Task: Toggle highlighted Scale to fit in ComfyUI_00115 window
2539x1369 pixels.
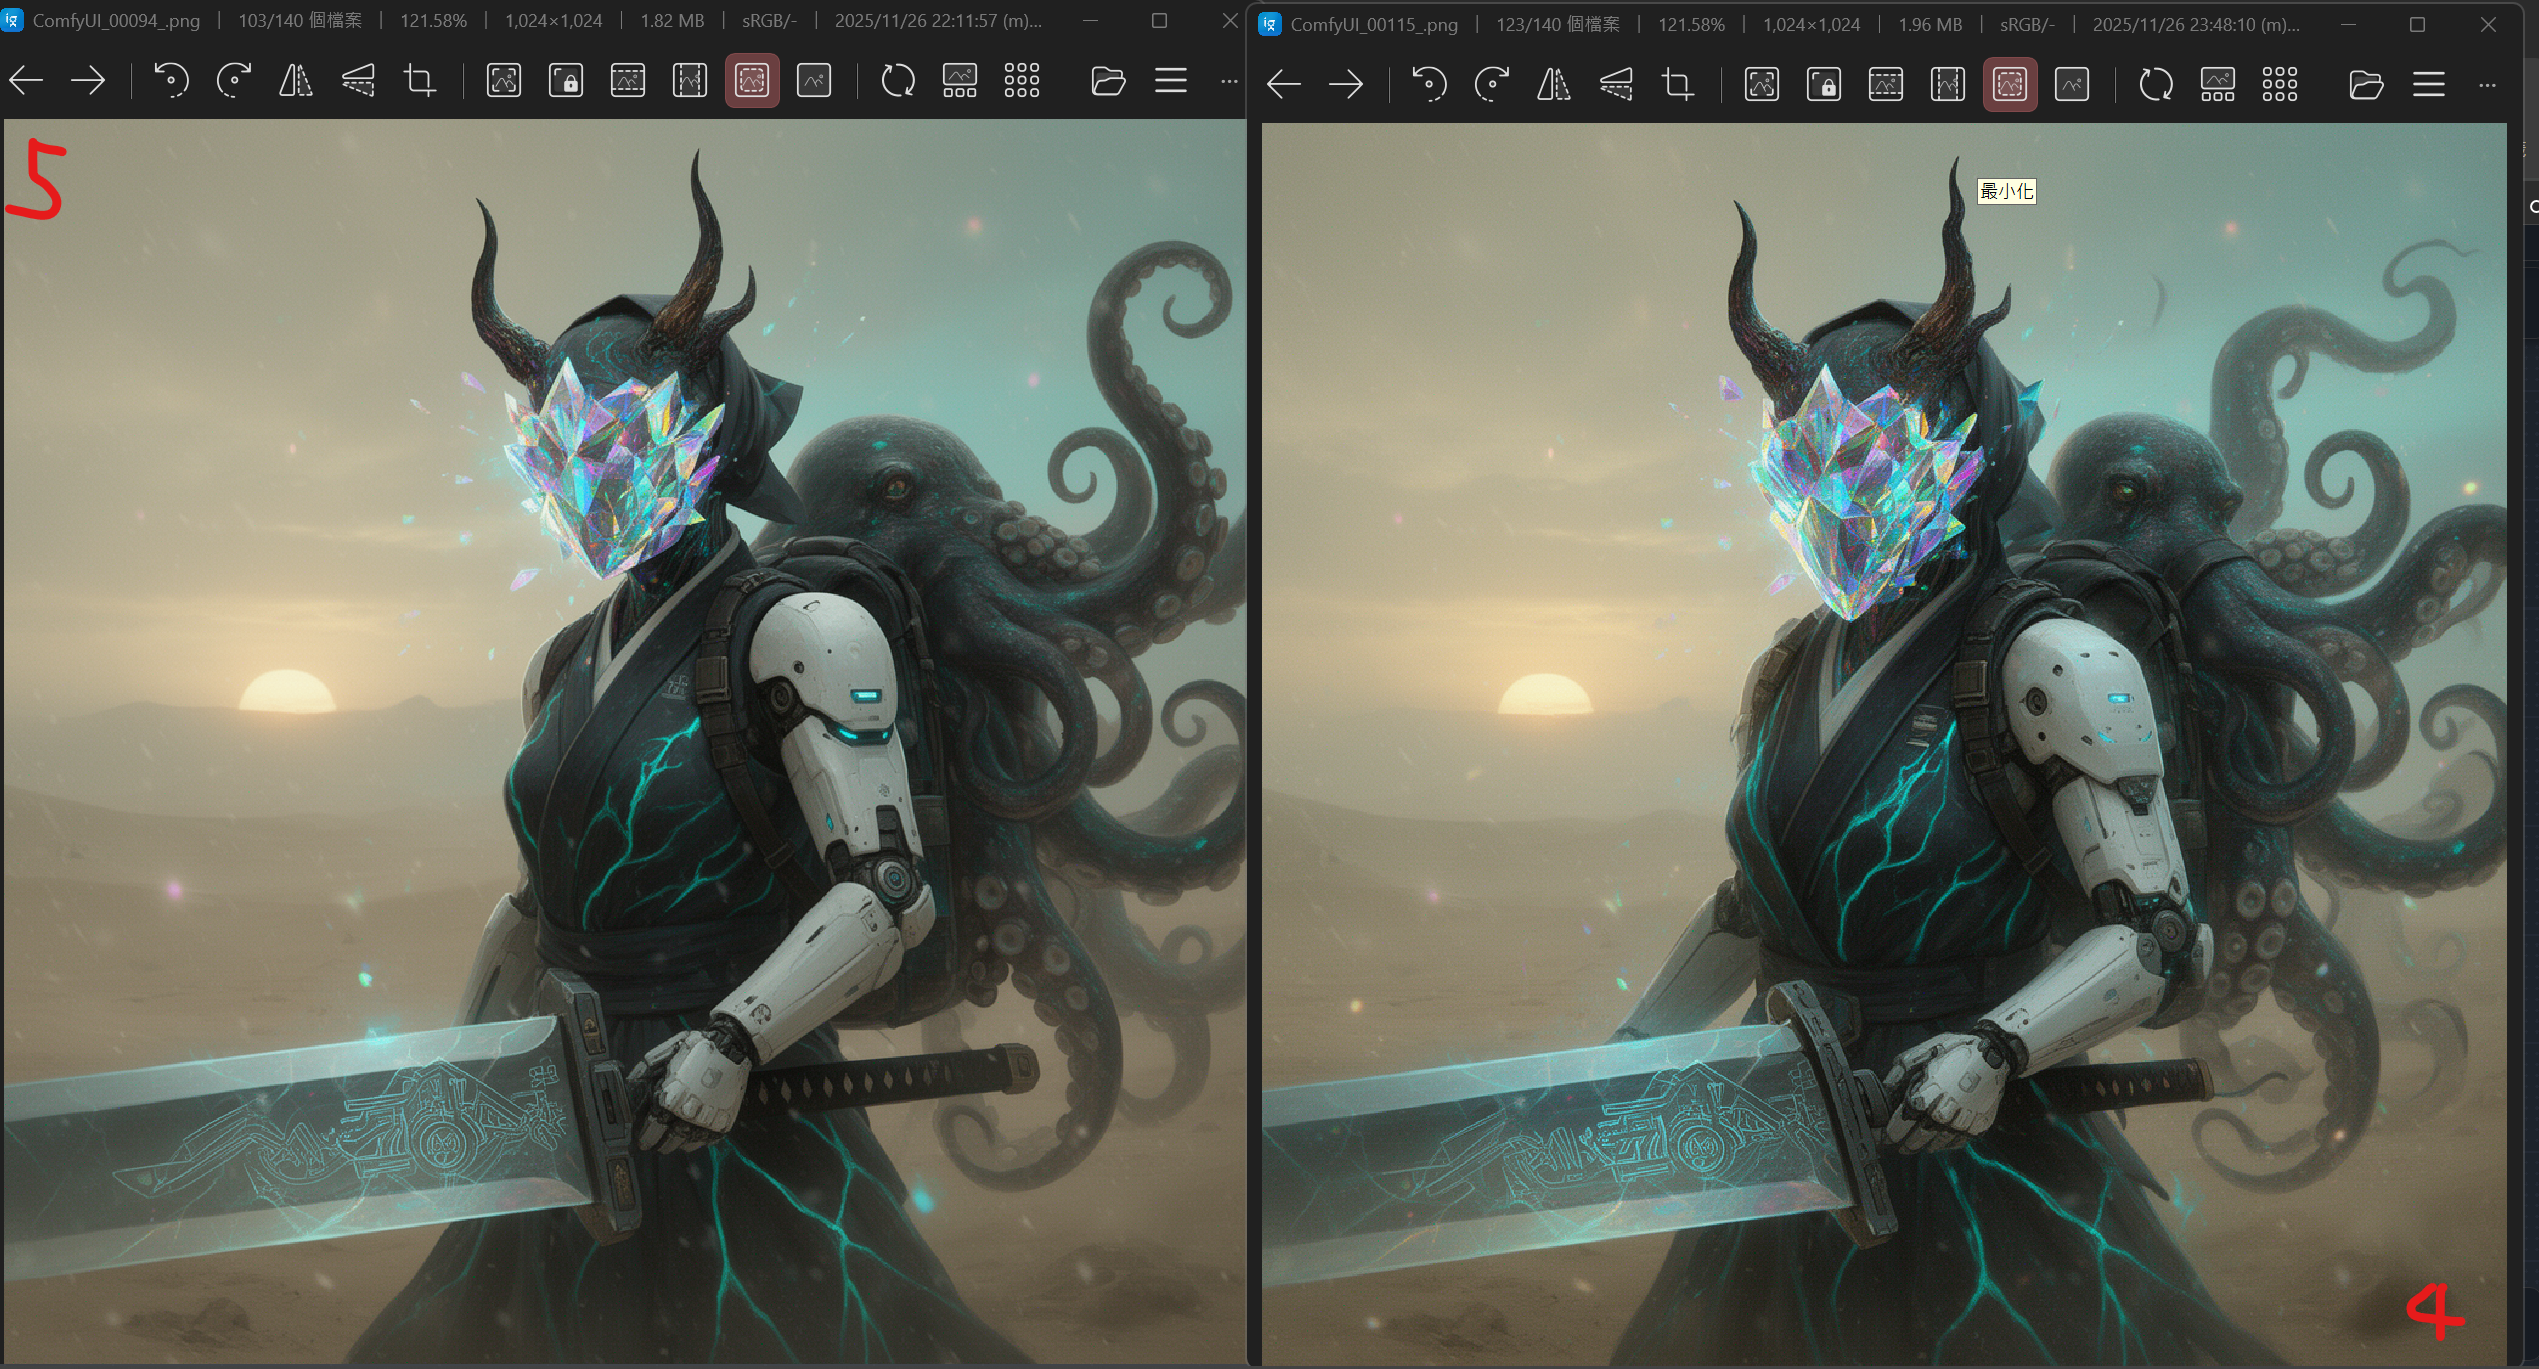Action: pos(2010,85)
